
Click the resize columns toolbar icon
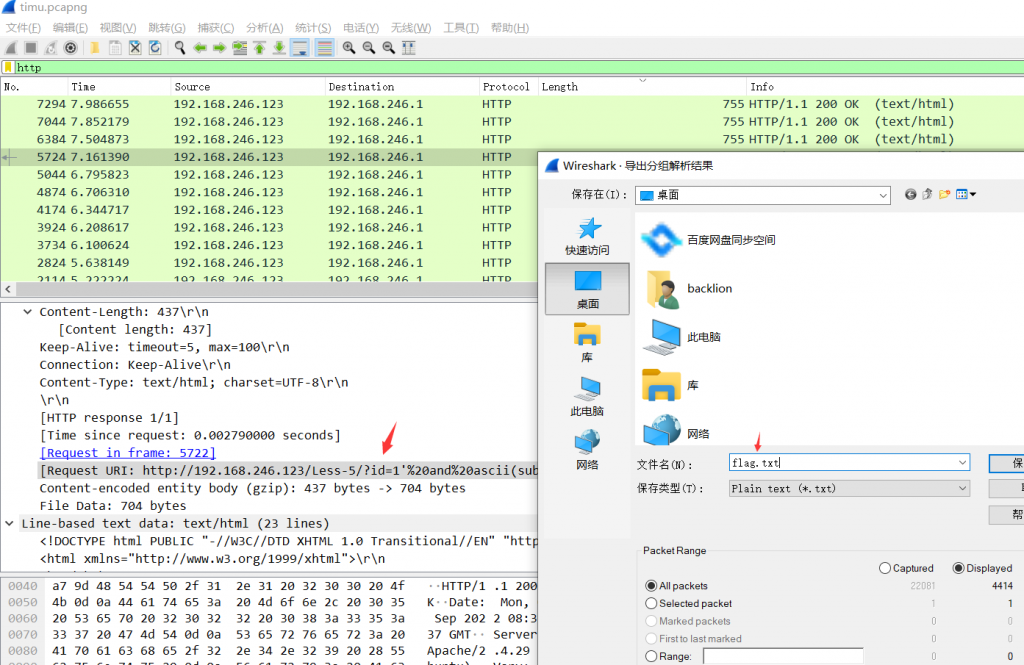tap(408, 47)
